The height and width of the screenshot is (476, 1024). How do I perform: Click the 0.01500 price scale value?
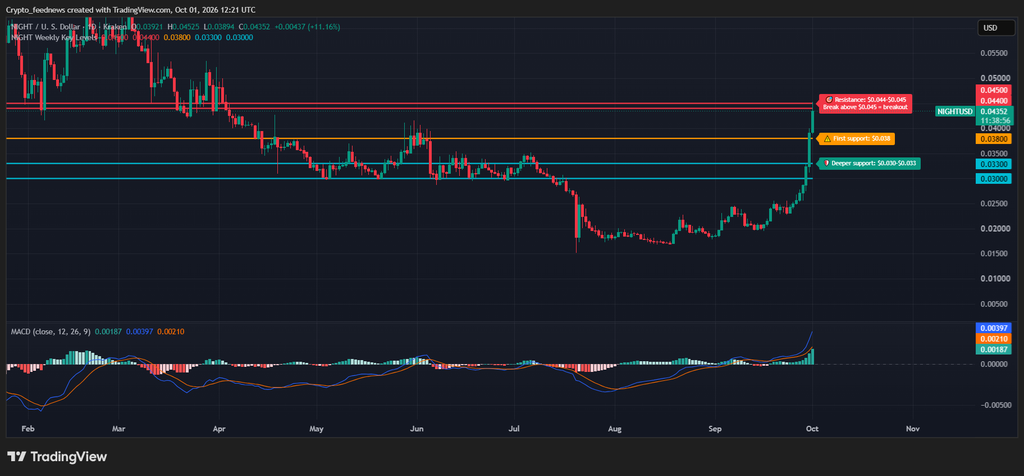994,253
